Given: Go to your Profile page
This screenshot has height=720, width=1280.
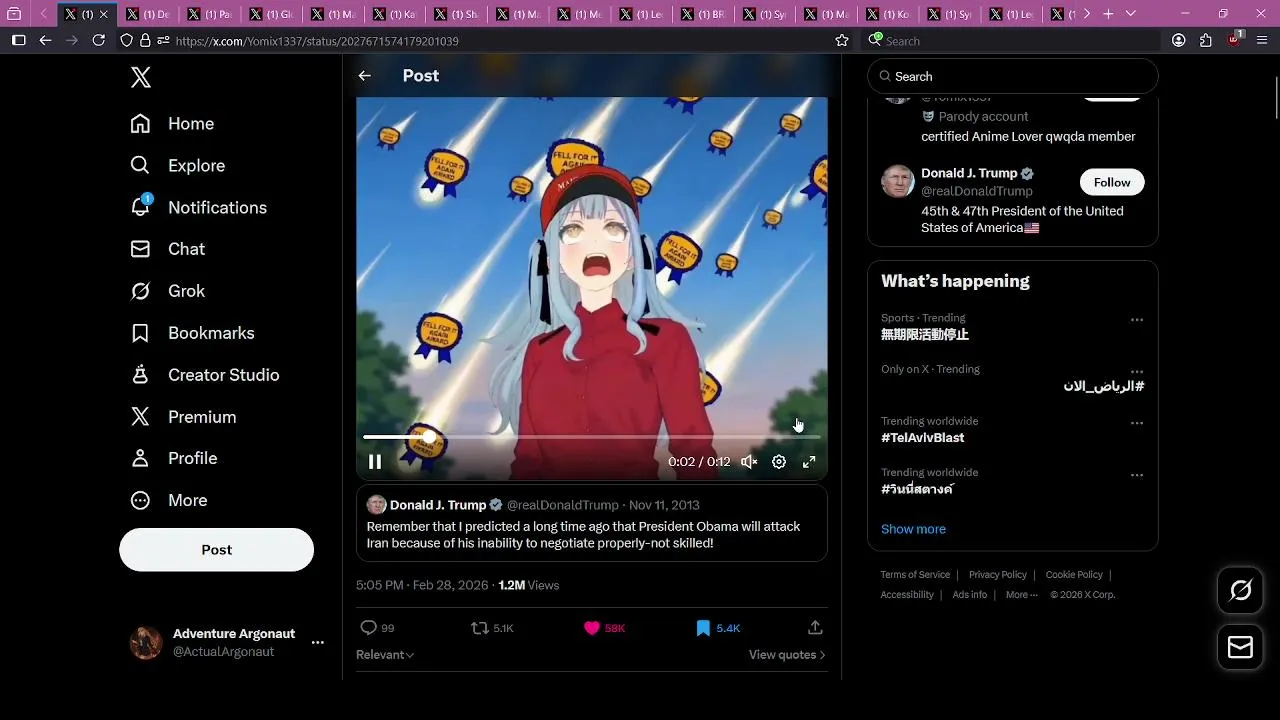Looking at the screenshot, I should pos(173,458).
